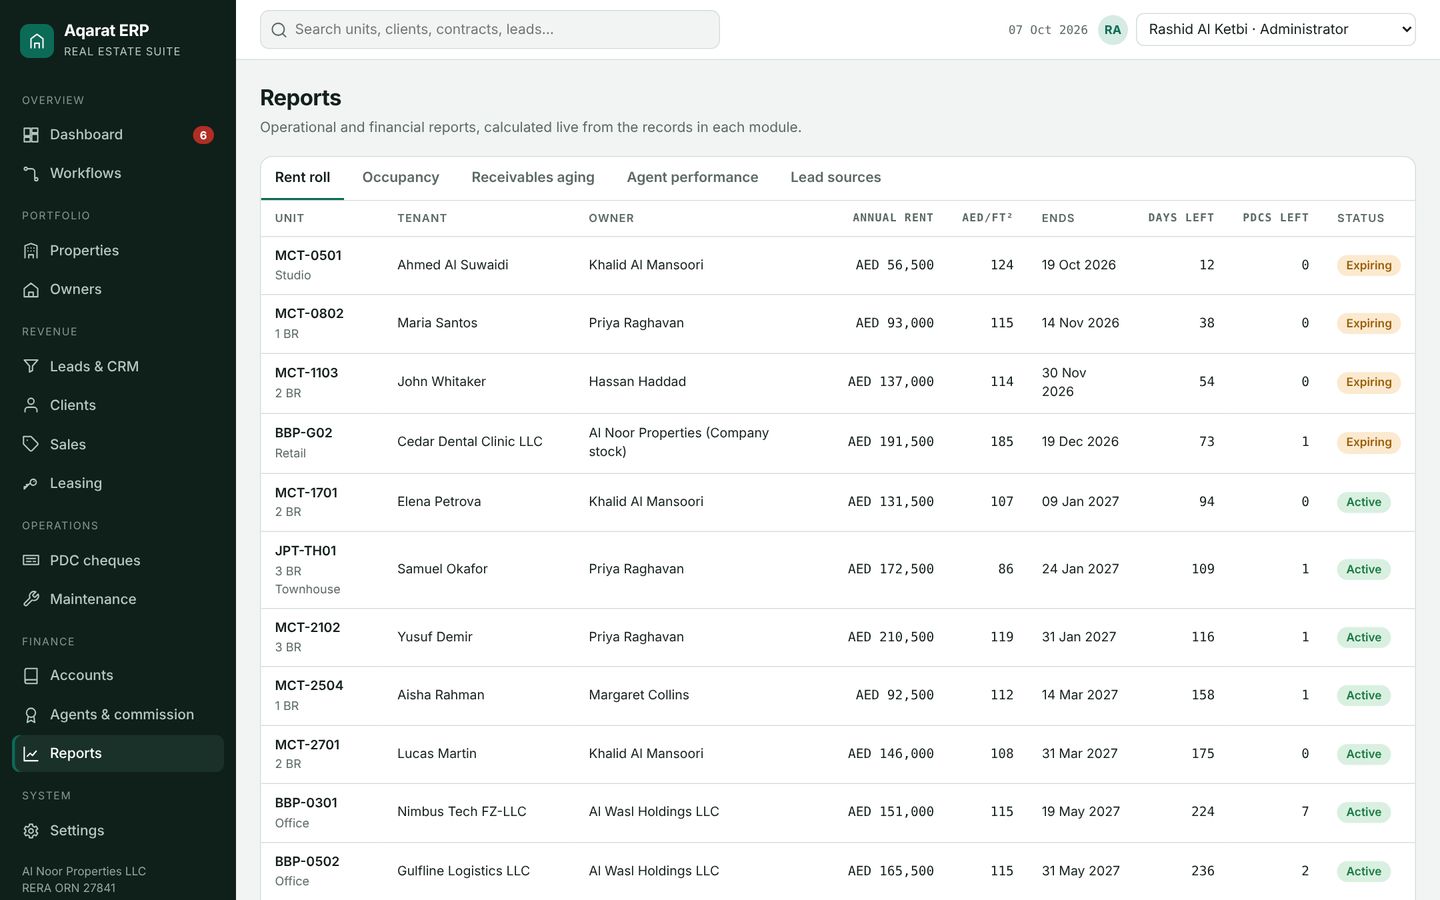1440x900 pixels.
Task: Click end date 31 Jan 2027
Action: point(1079,637)
